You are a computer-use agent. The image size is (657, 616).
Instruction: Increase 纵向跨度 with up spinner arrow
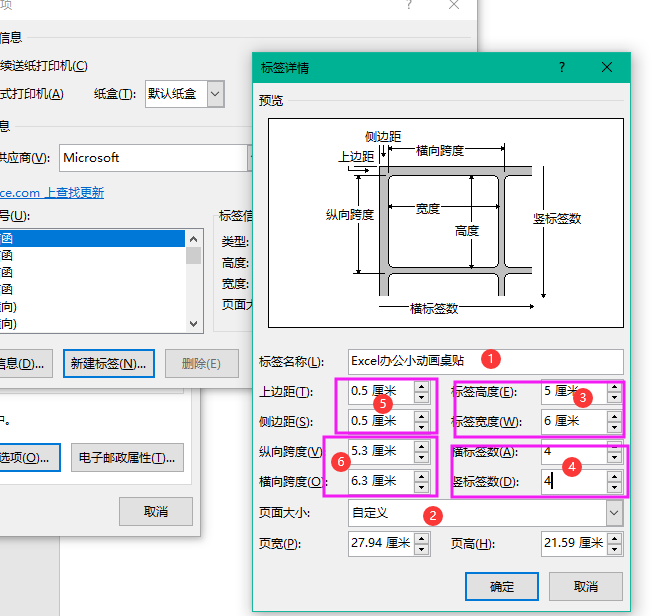(x=422, y=446)
